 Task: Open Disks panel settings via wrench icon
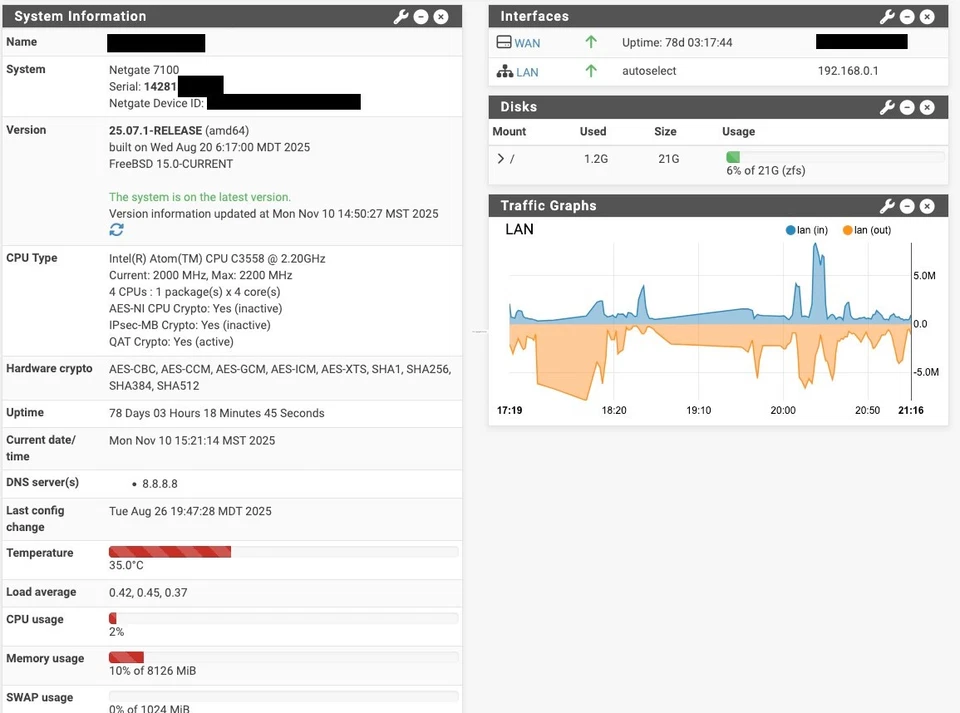pyautogui.click(x=886, y=107)
